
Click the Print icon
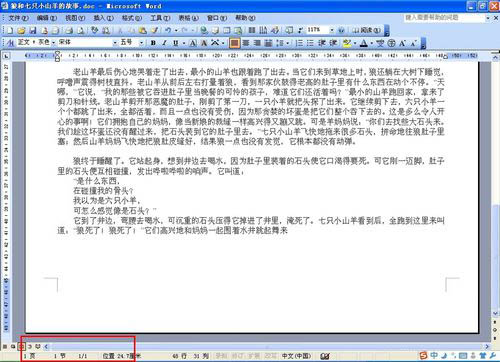(x=69, y=30)
